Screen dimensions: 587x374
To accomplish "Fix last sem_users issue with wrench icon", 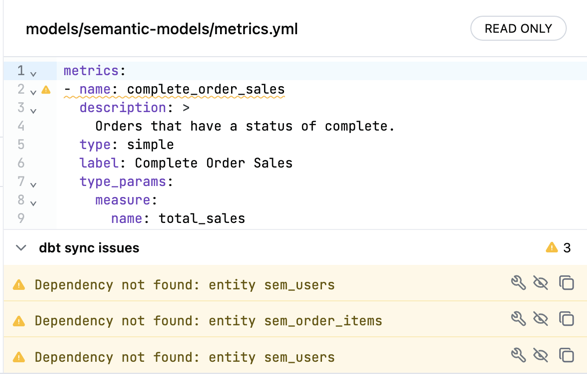I will coord(518,355).
